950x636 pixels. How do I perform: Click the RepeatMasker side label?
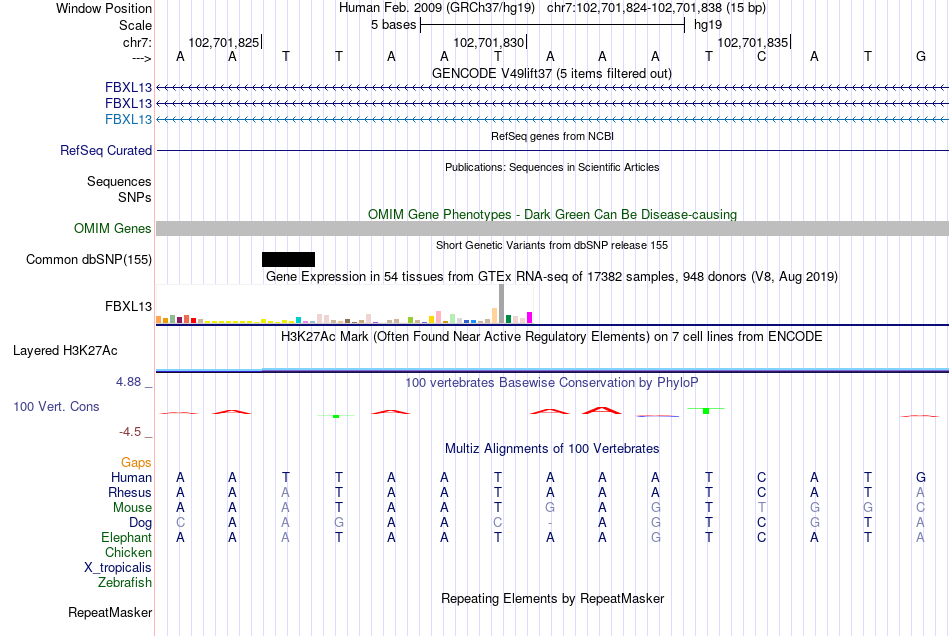click(x=110, y=613)
